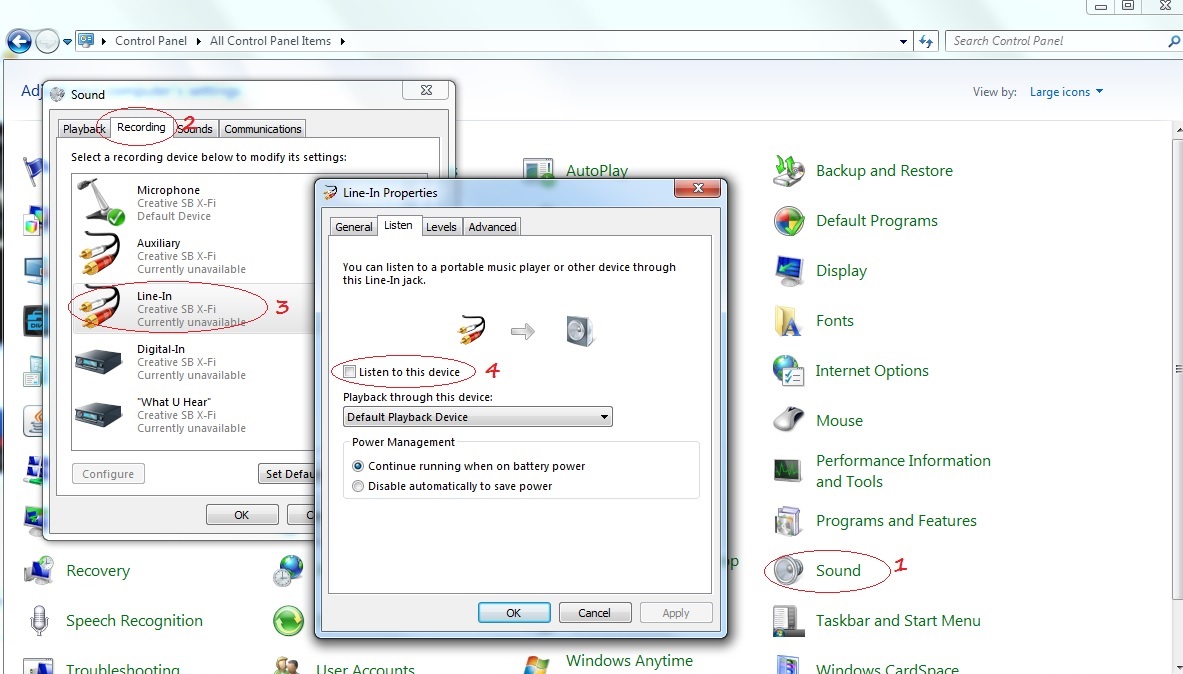1183x674 pixels.
Task: Open the View by Large icons dropdown
Action: tap(1066, 92)
